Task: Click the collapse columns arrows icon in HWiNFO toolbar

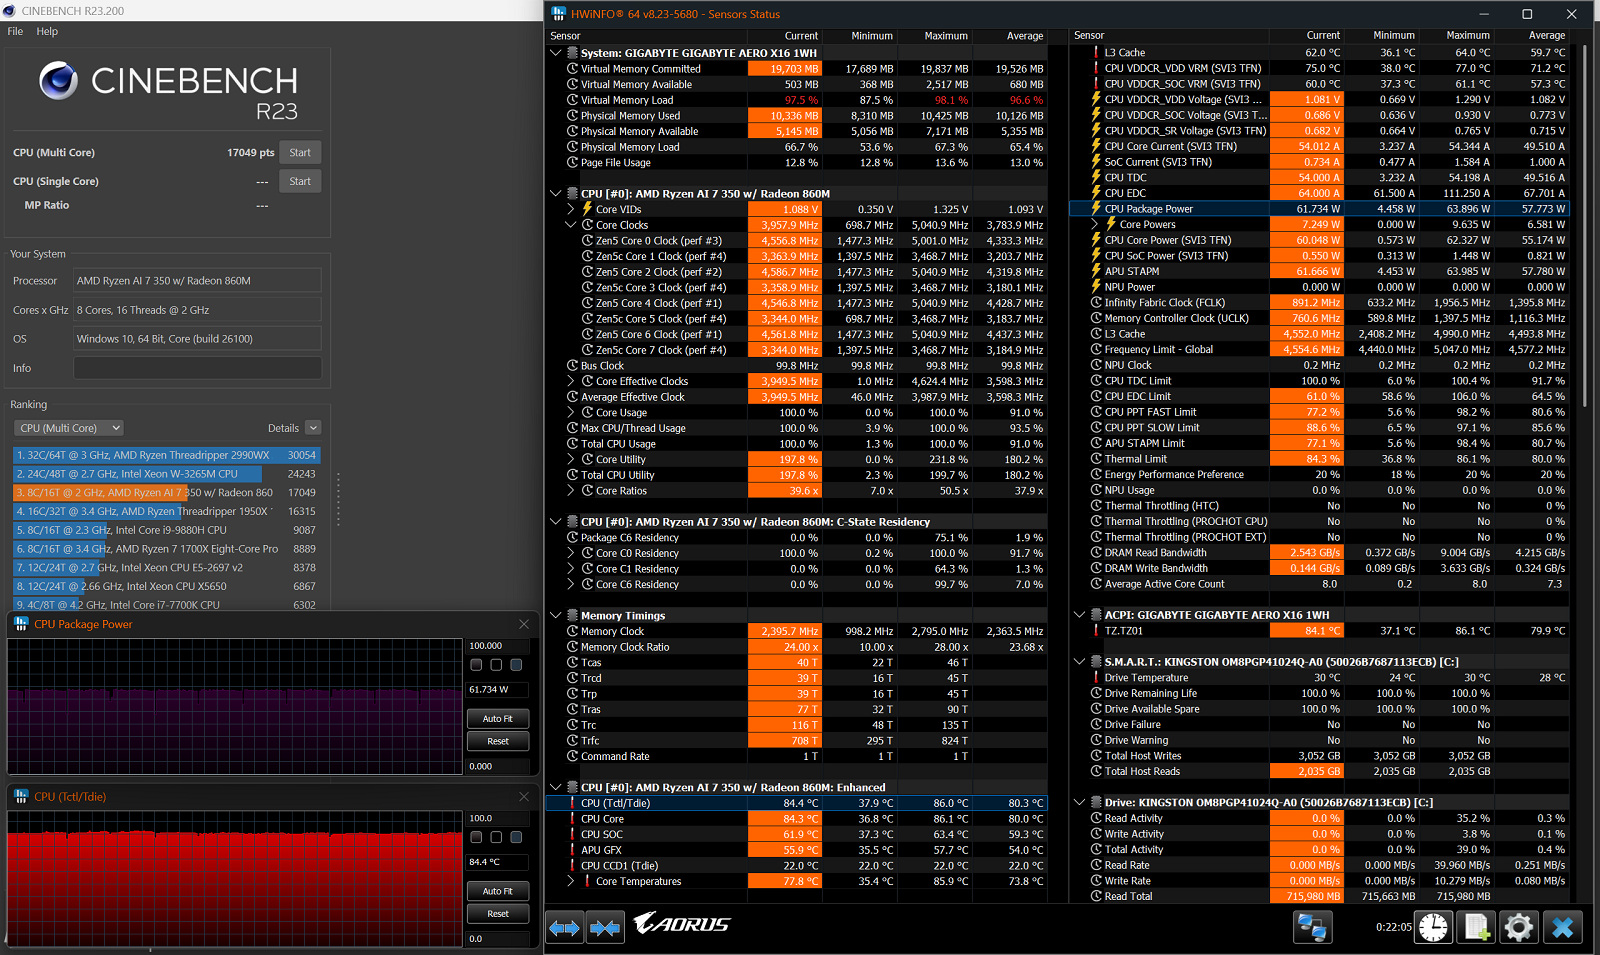Action: tap(605, 928)
